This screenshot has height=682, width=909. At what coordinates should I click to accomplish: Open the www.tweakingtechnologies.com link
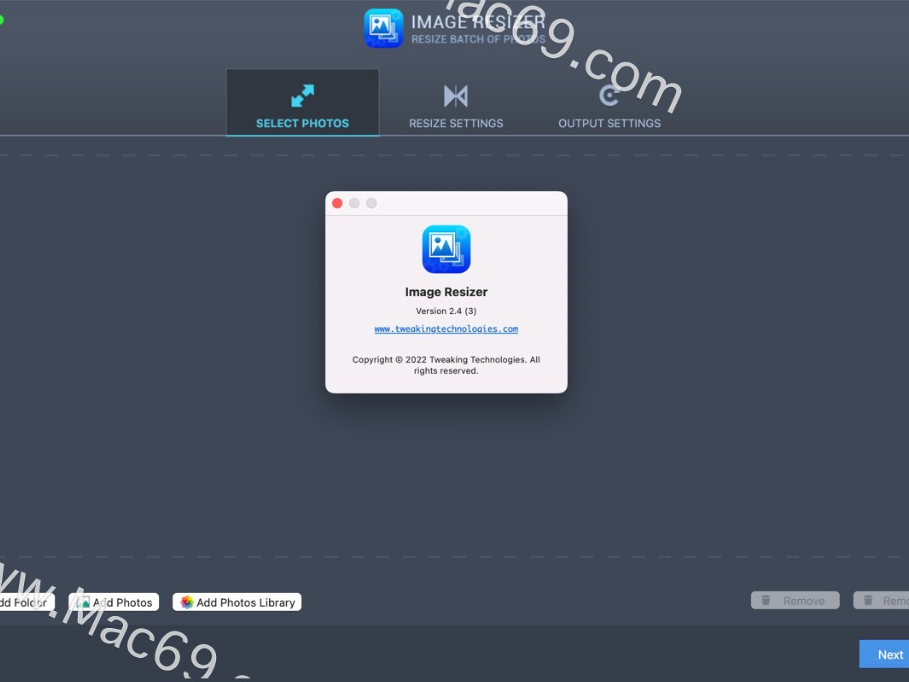pos(446,328)
